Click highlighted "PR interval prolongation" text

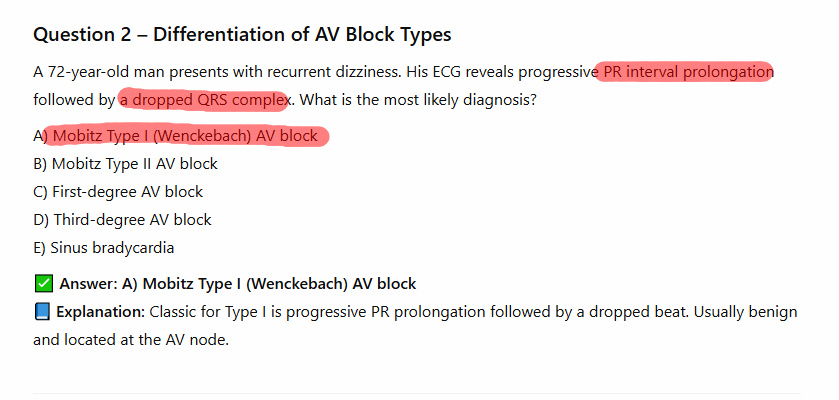[x=688, y=72]
